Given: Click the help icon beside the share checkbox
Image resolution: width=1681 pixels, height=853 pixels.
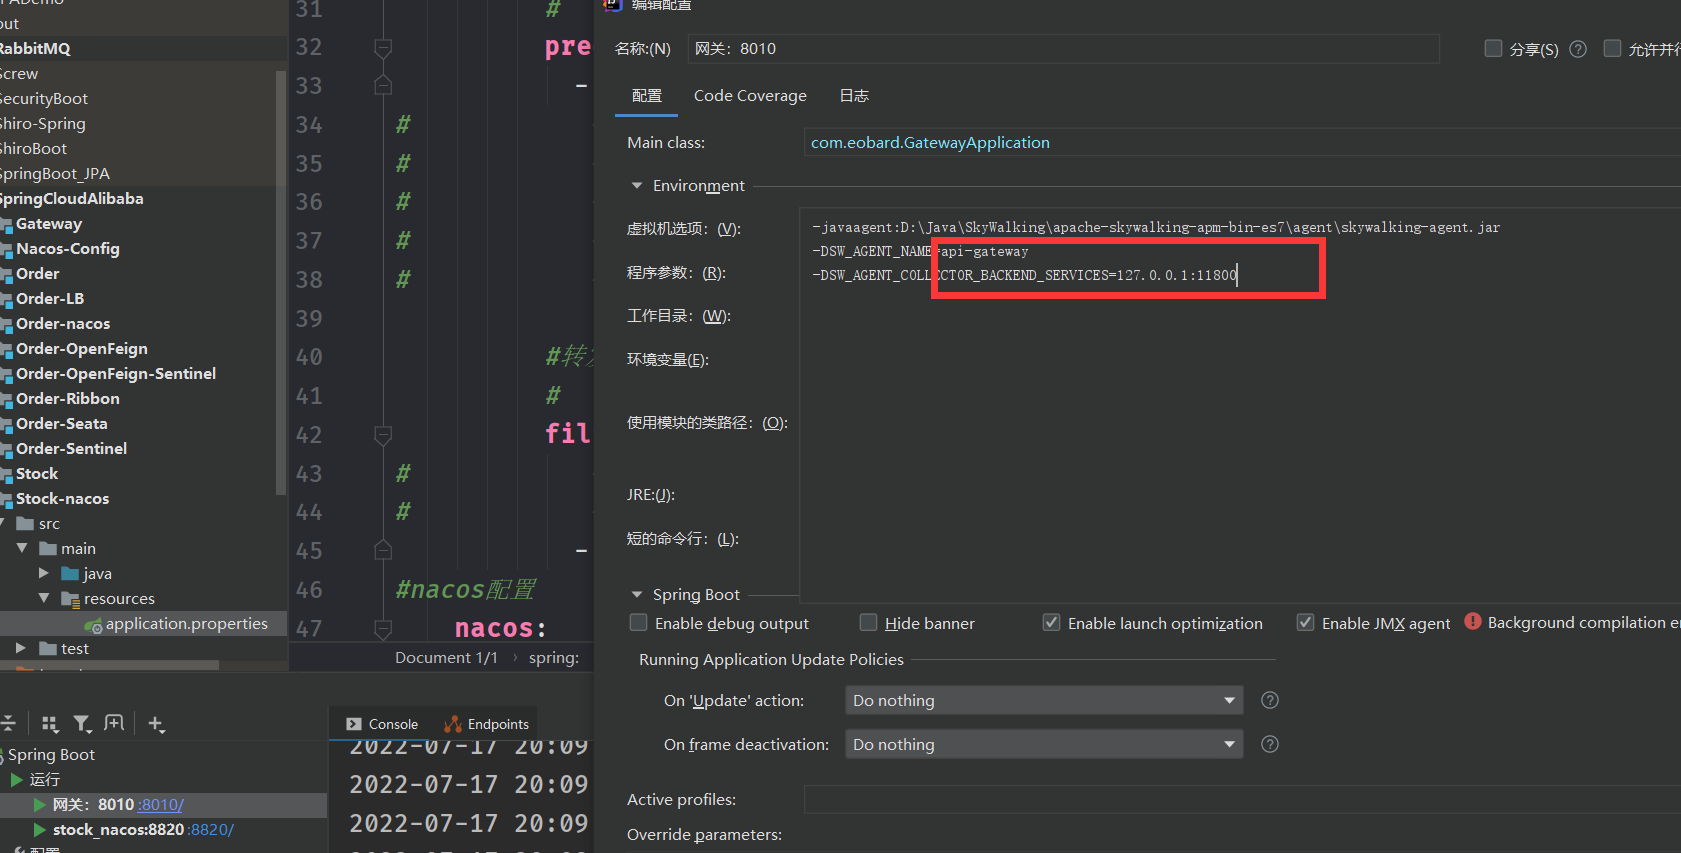Looking at the screenshot, I should pos(1578,49).
